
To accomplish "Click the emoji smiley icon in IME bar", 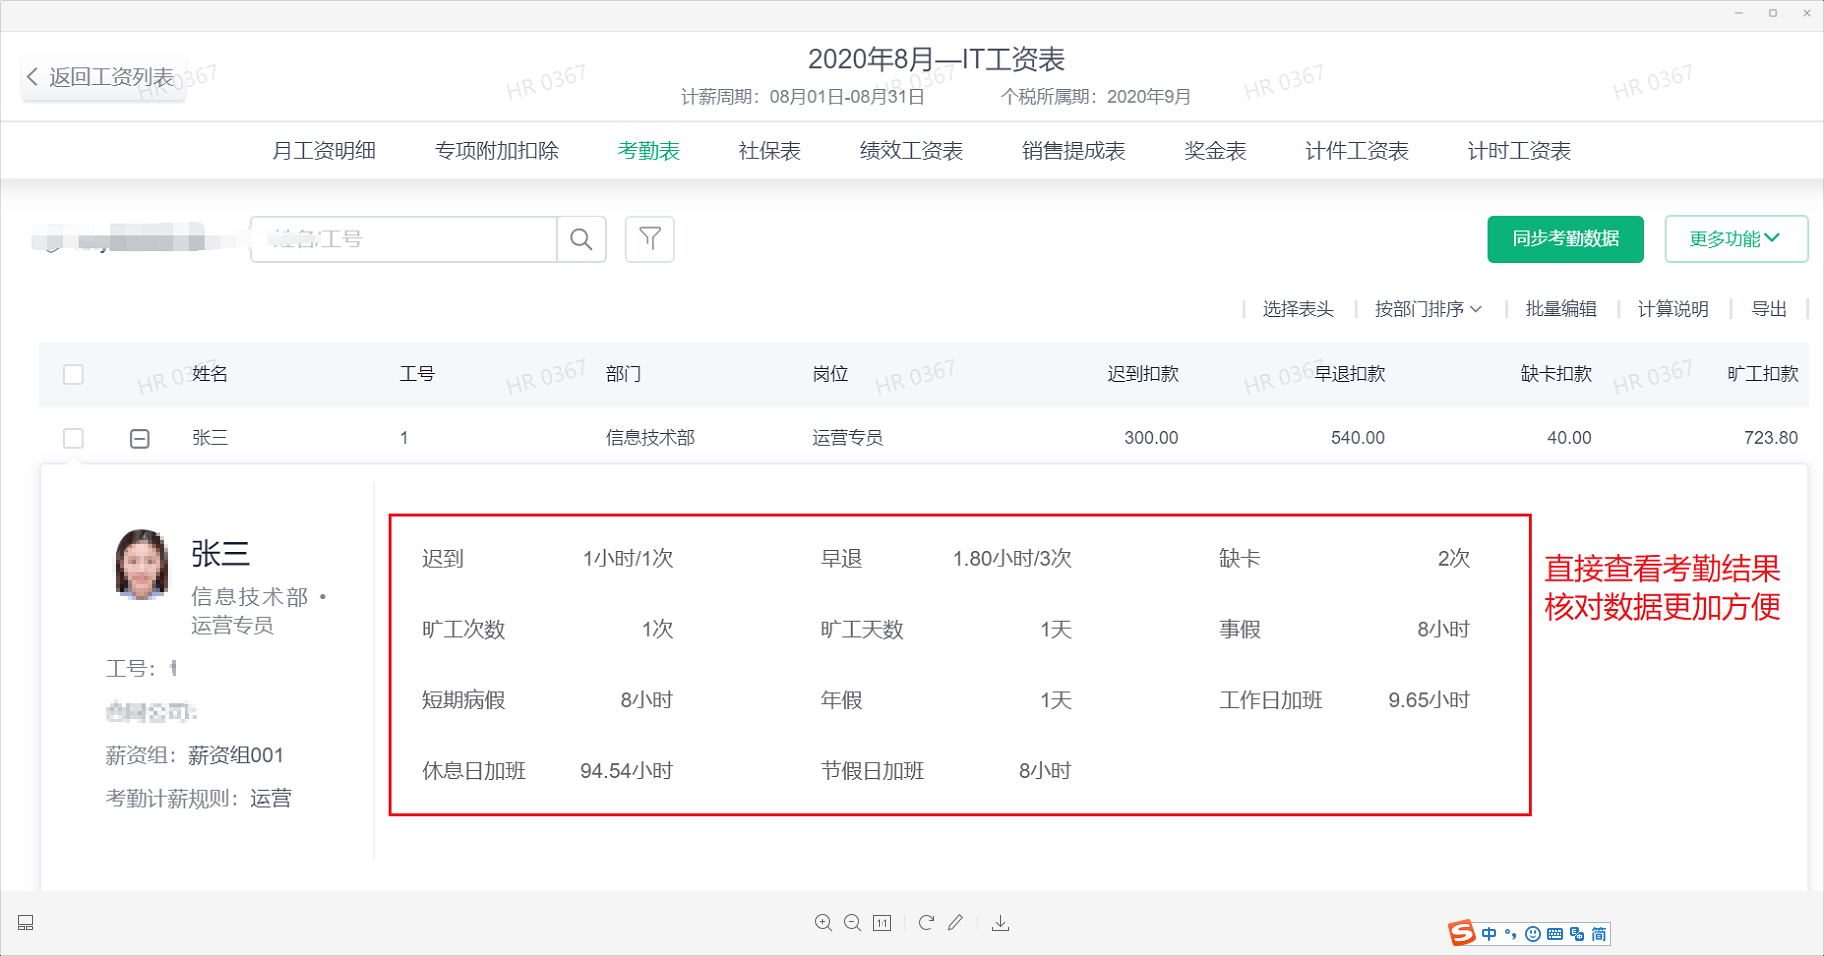I will 1533,934.
